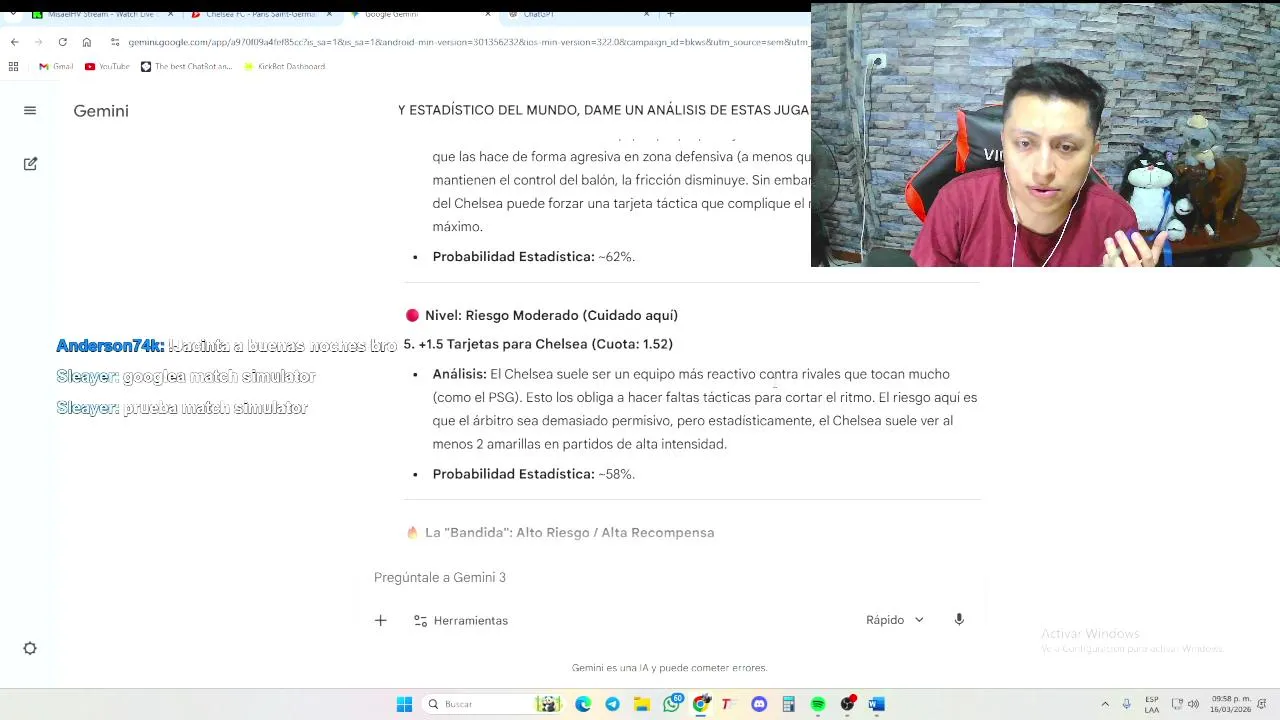Viewport: 1280px width, 720px height.
Task: Open Discord from taskbar
Action: coord(759,704)
